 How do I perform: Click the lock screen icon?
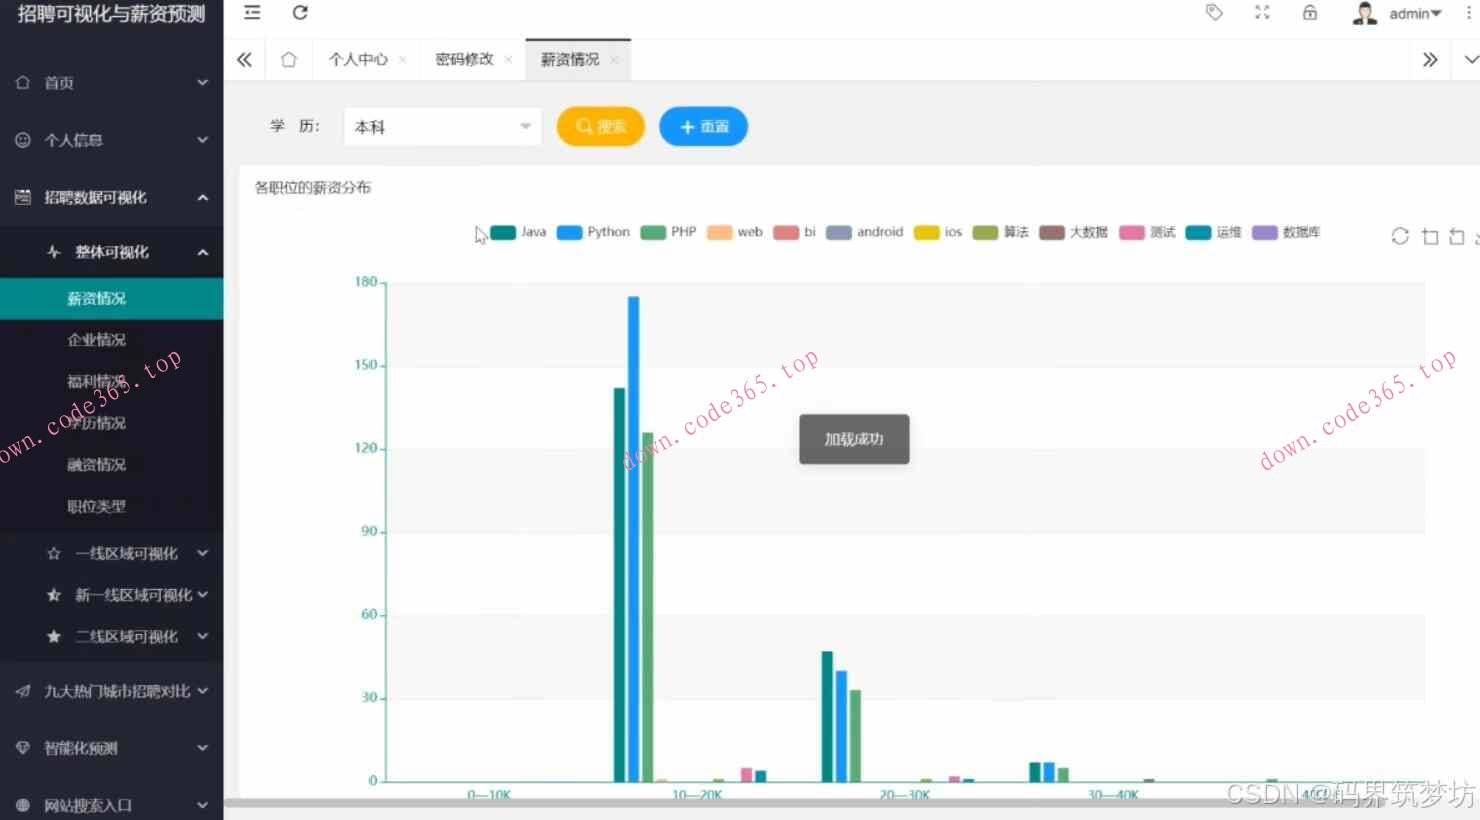click(x=1310, y=13)
